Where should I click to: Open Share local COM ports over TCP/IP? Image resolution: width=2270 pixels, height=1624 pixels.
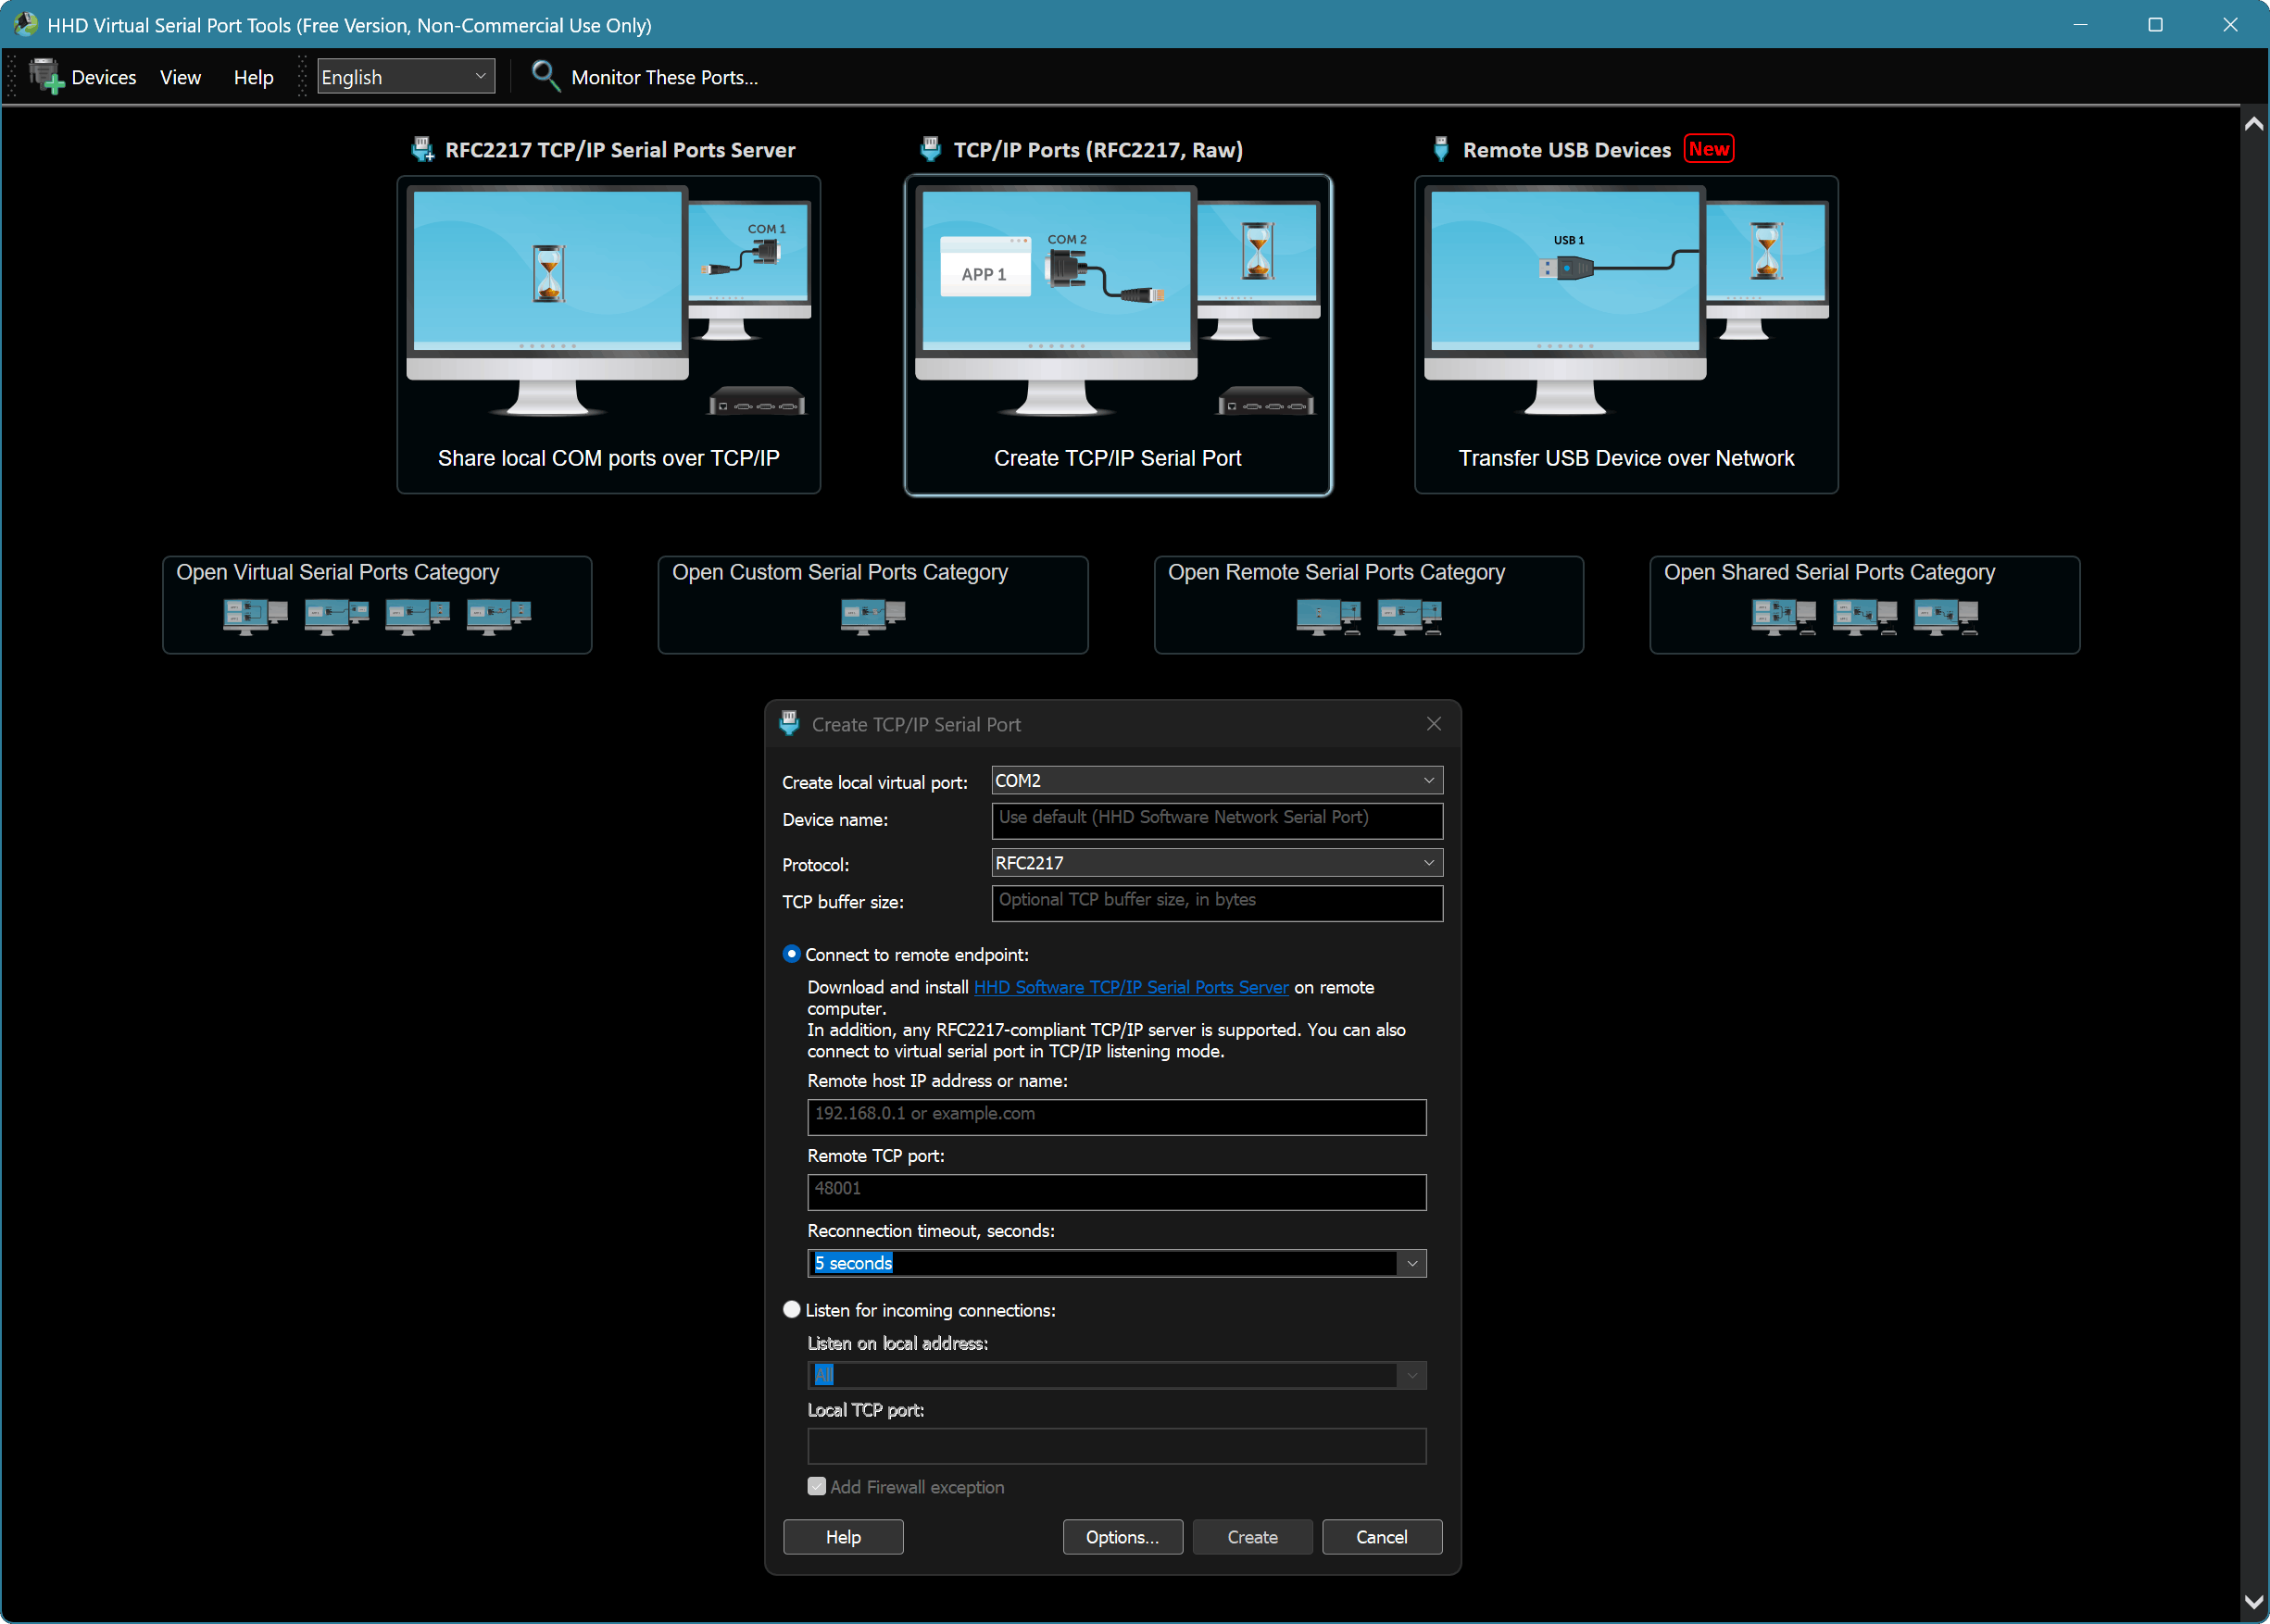tap(608, 335)
